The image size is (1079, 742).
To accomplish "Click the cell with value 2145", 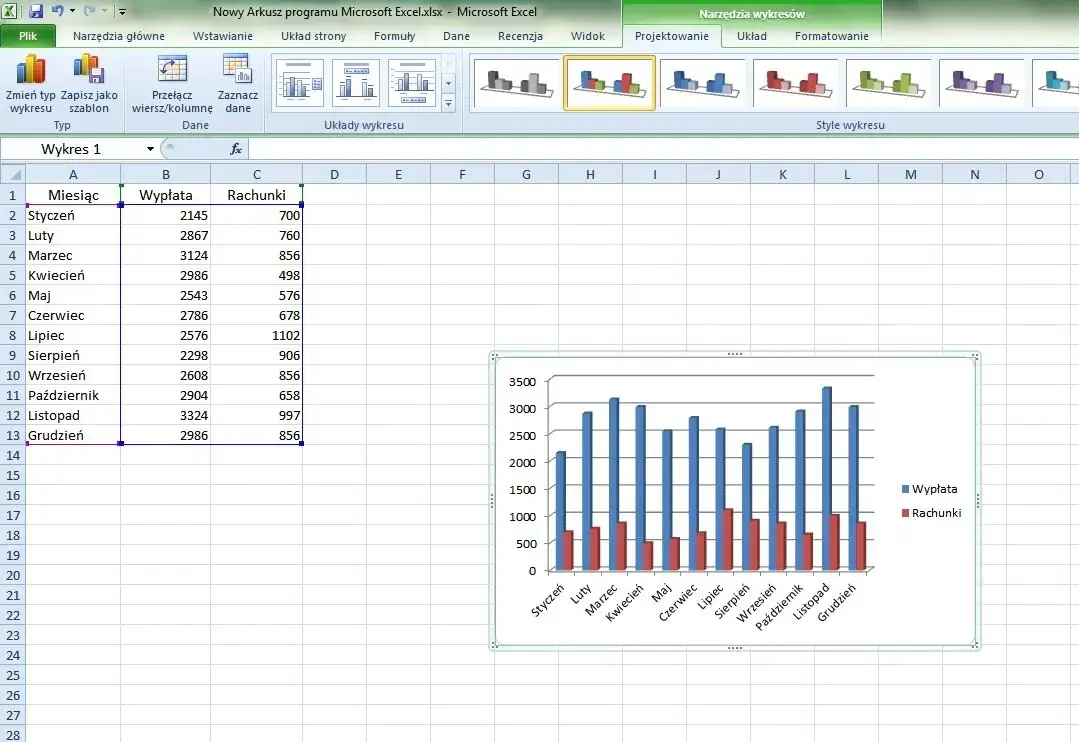I will 166,215.
